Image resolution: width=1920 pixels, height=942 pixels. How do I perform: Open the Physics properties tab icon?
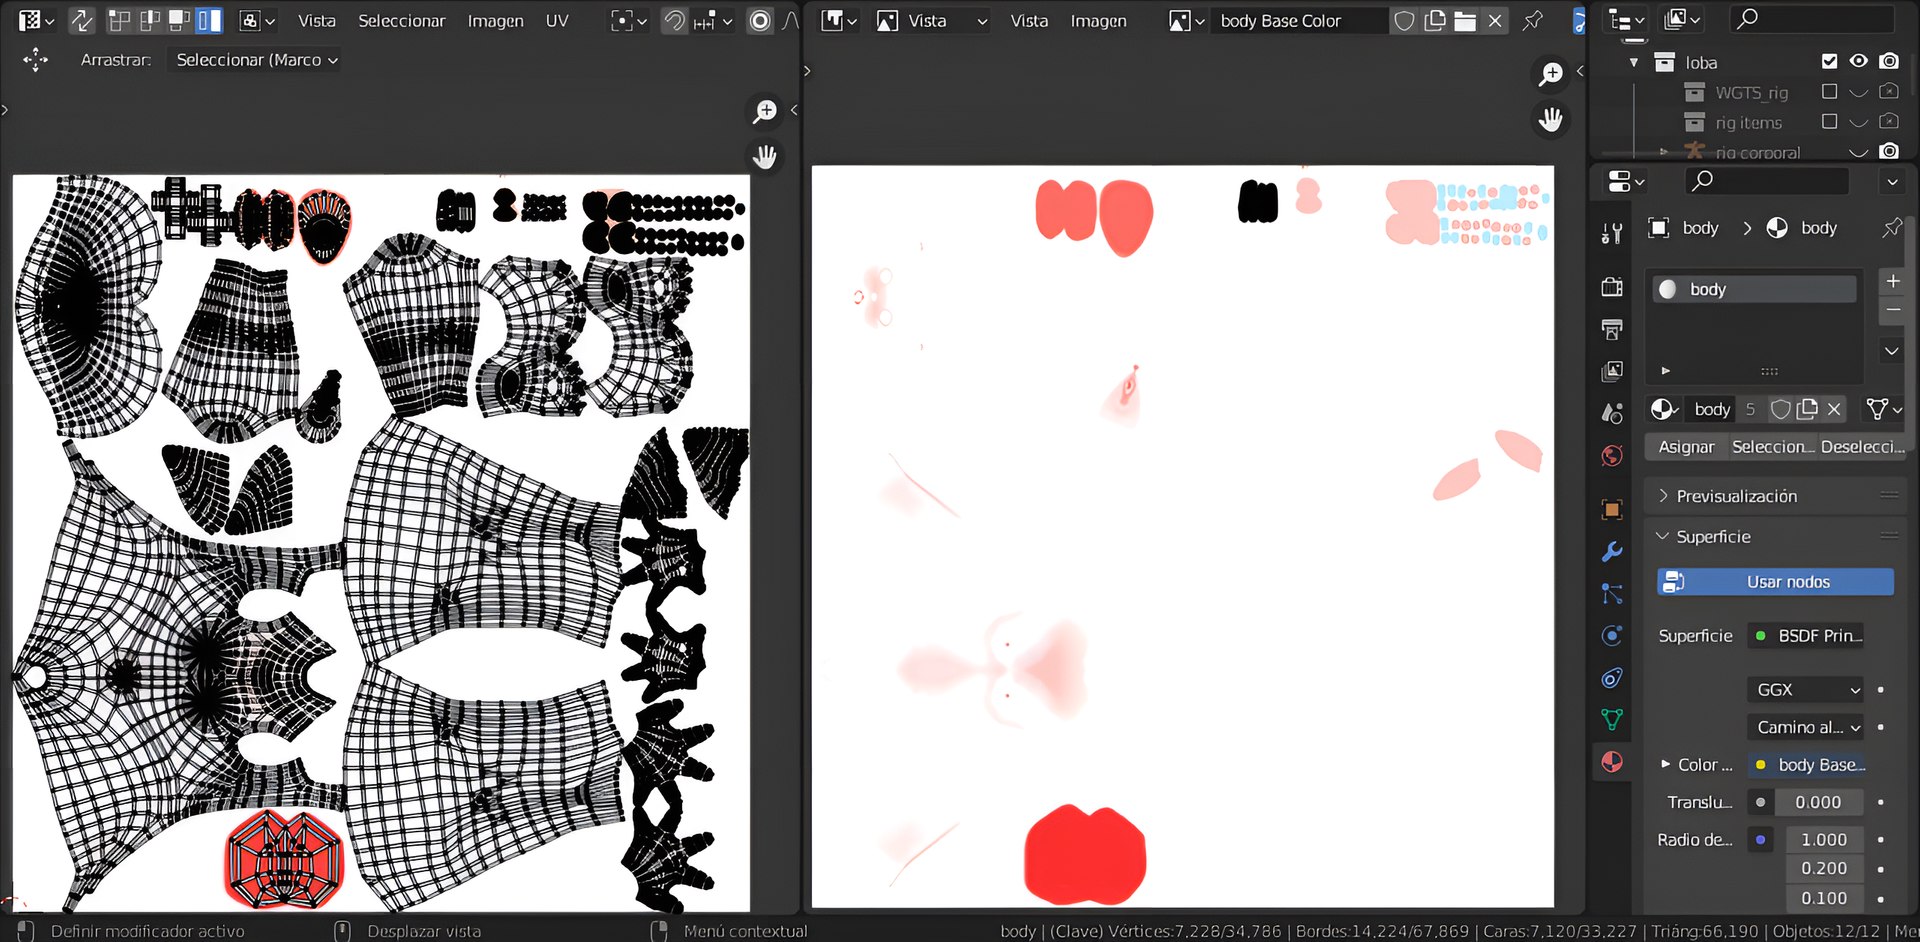coord(1612,636)
